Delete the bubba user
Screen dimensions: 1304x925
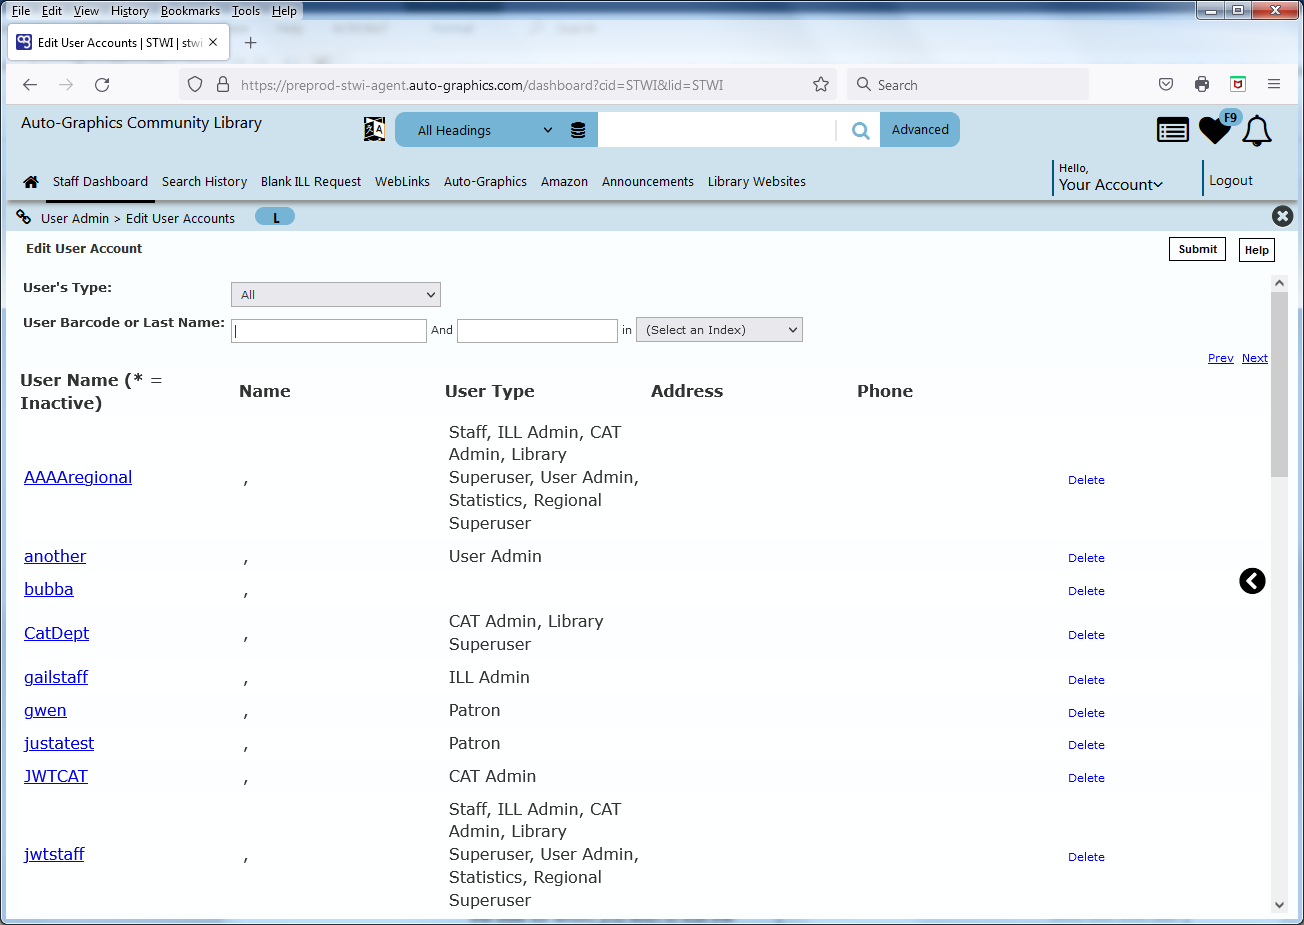click(1086, 591)
